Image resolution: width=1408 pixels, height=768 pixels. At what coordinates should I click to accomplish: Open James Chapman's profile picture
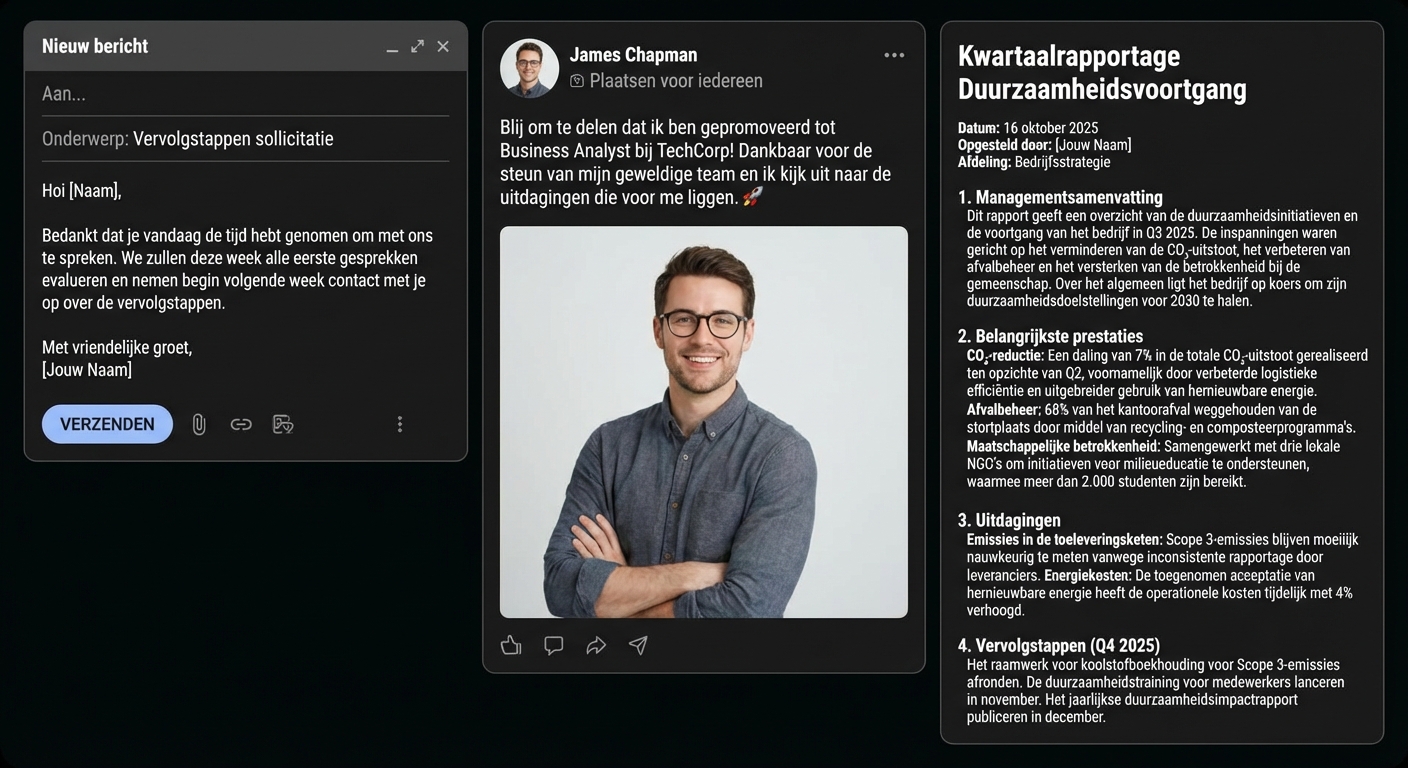(x=529, y=68)
